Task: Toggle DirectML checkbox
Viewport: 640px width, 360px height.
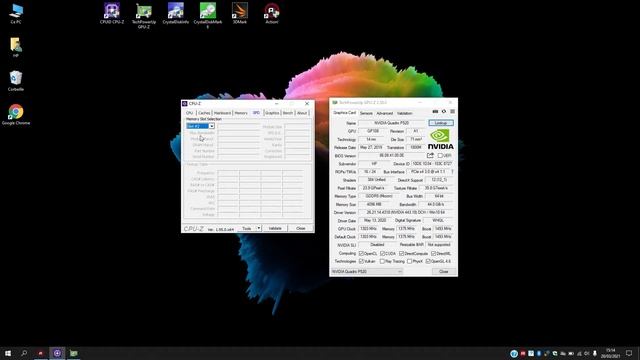Action: pos(433,253)
